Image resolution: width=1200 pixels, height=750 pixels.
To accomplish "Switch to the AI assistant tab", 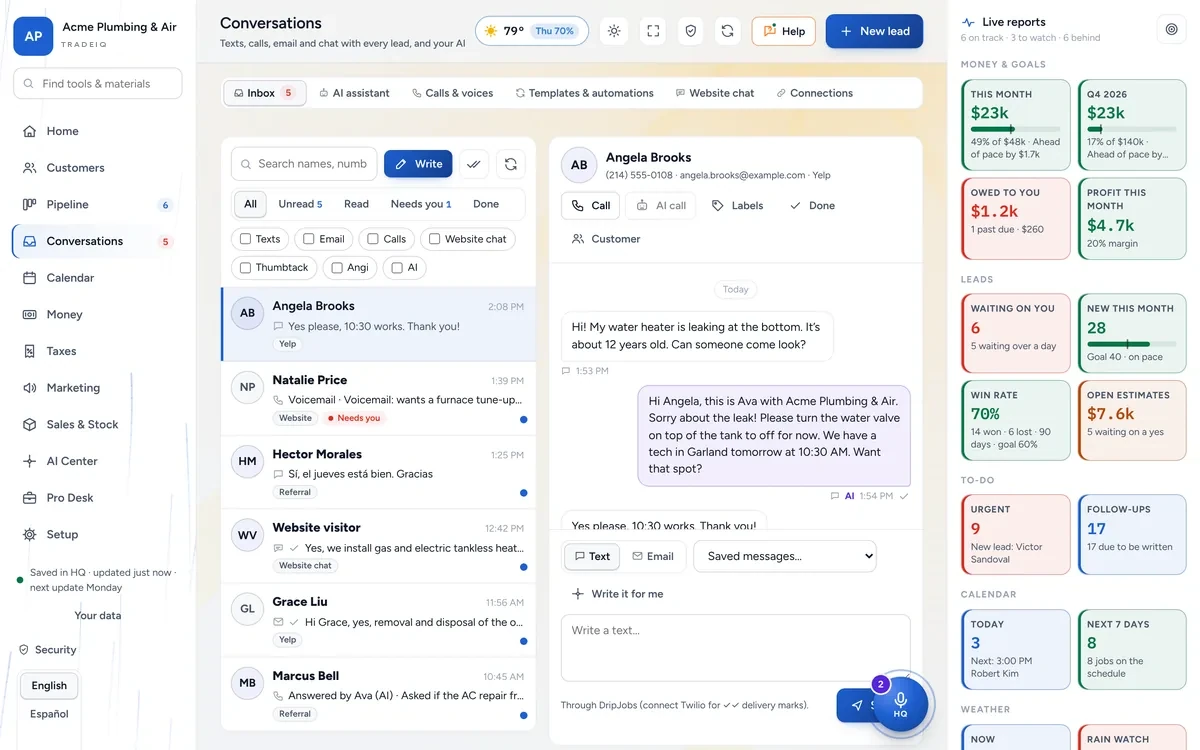I will pos(355,93).
